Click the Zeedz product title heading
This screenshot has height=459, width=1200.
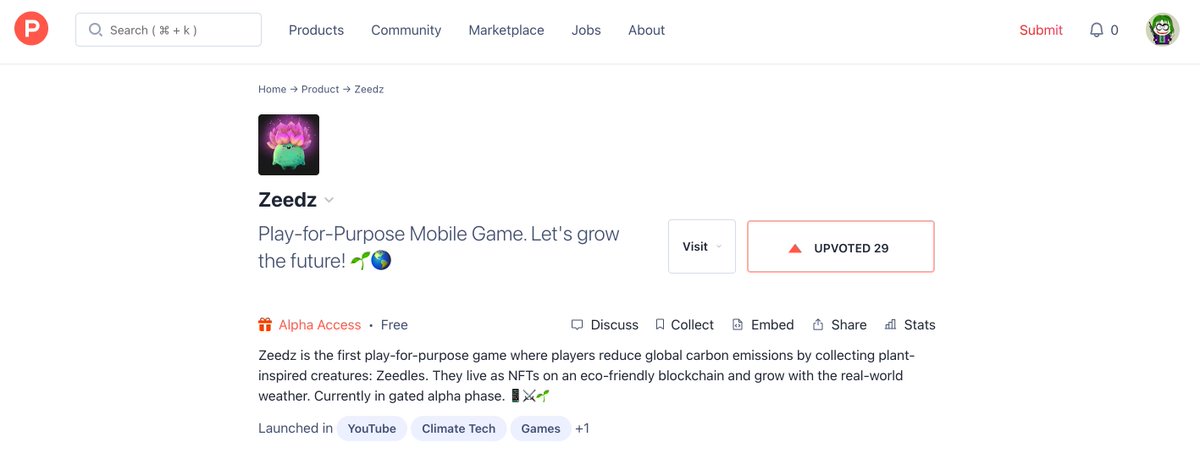click(x=287, y=200)
